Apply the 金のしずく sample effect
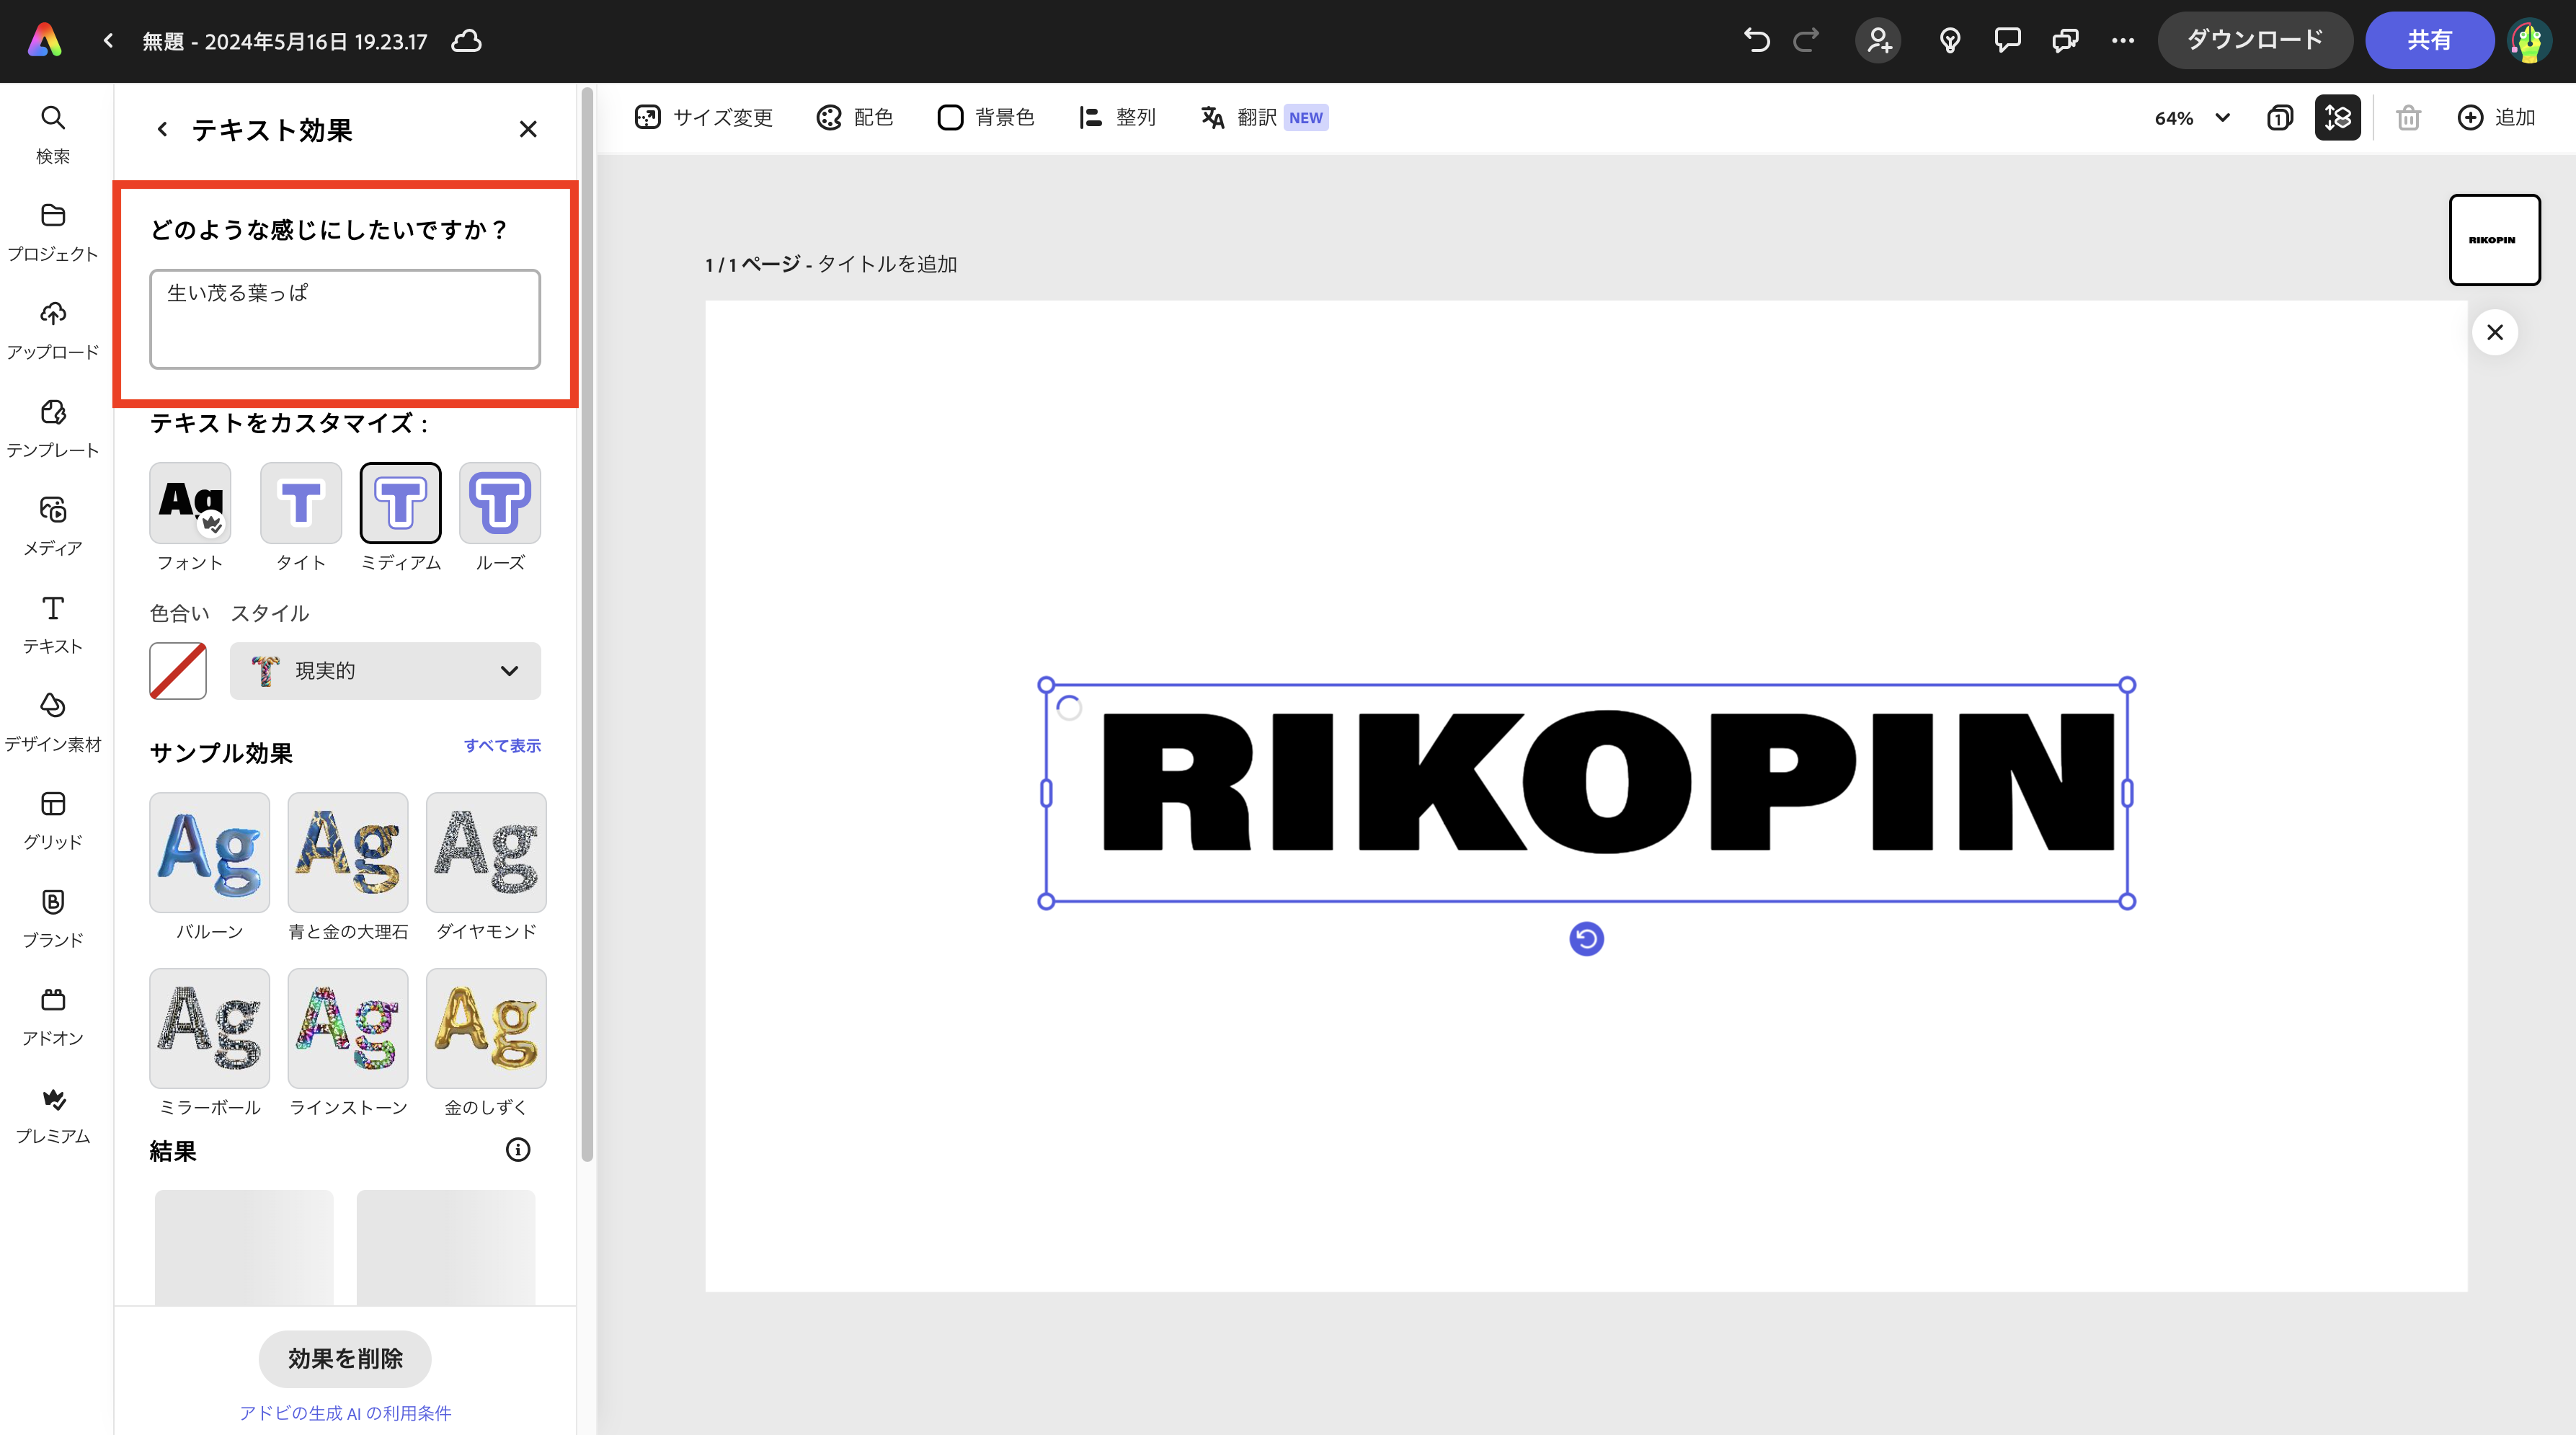The image size is (2576, 1435). coord(486,1028)
